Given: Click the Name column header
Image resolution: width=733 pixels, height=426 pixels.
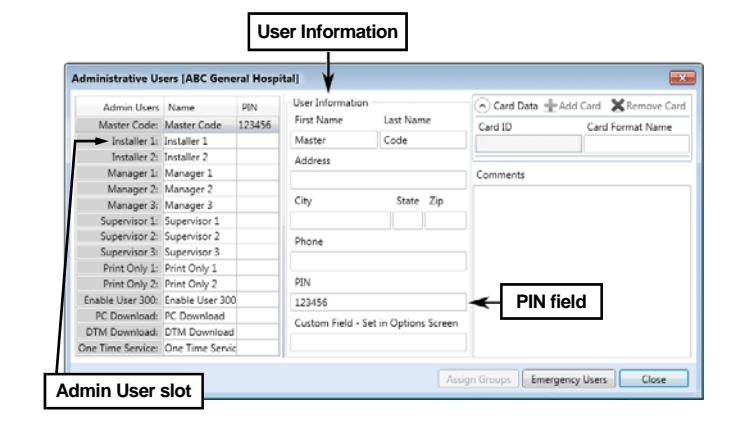Looking at the screenshot, I should [x=200, y=107].
